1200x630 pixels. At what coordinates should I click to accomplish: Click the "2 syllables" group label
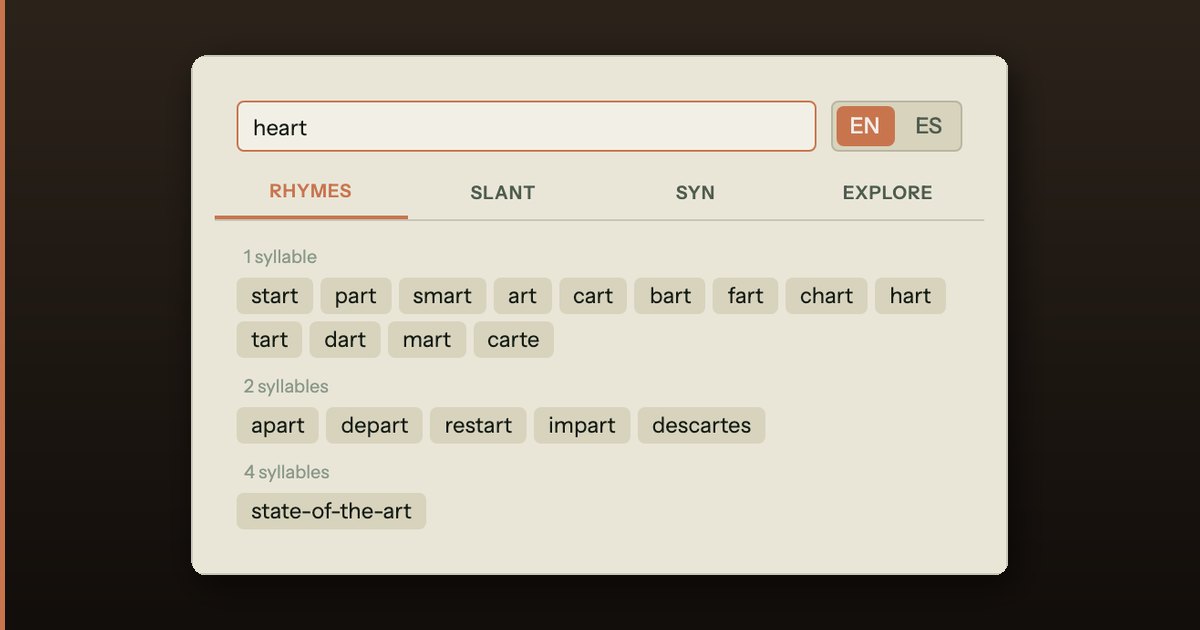tap(286, 386)
